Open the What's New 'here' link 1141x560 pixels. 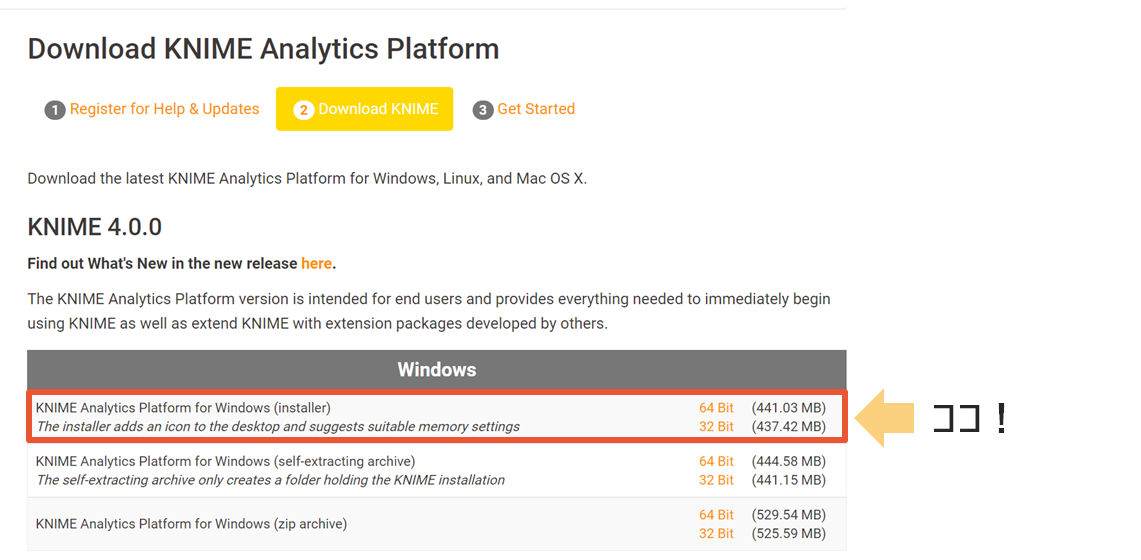pyautogui.click(x=316, y=263)
